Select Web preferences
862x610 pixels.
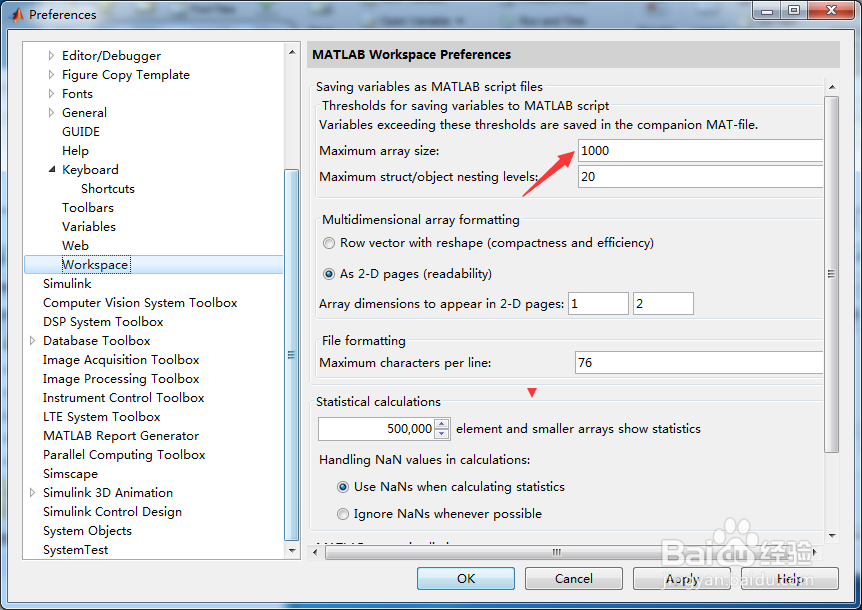(75, 246)
